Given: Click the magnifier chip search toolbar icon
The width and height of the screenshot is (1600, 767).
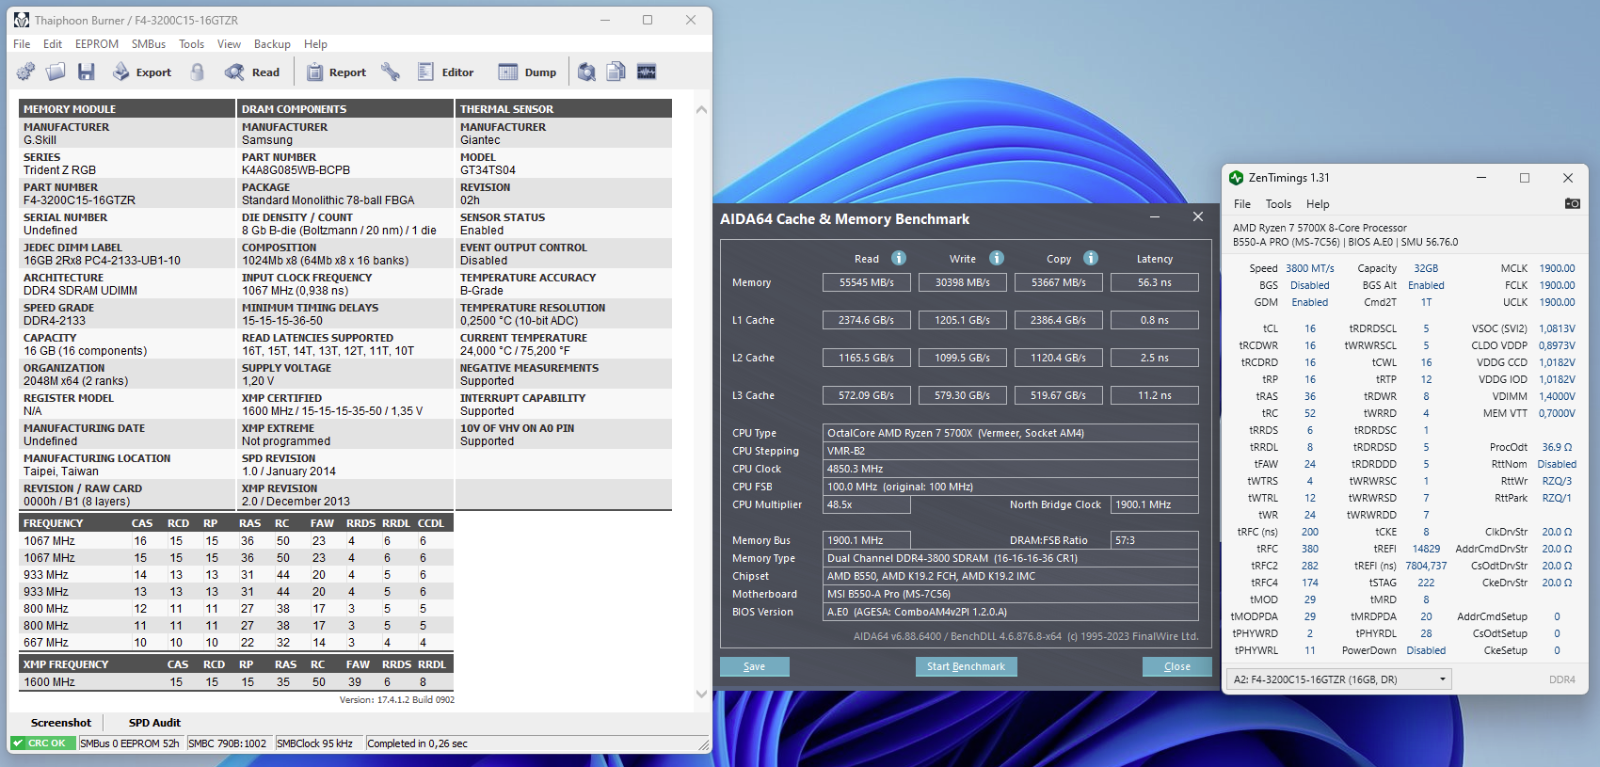Looking at the screenshot, I should click(587, 72).
